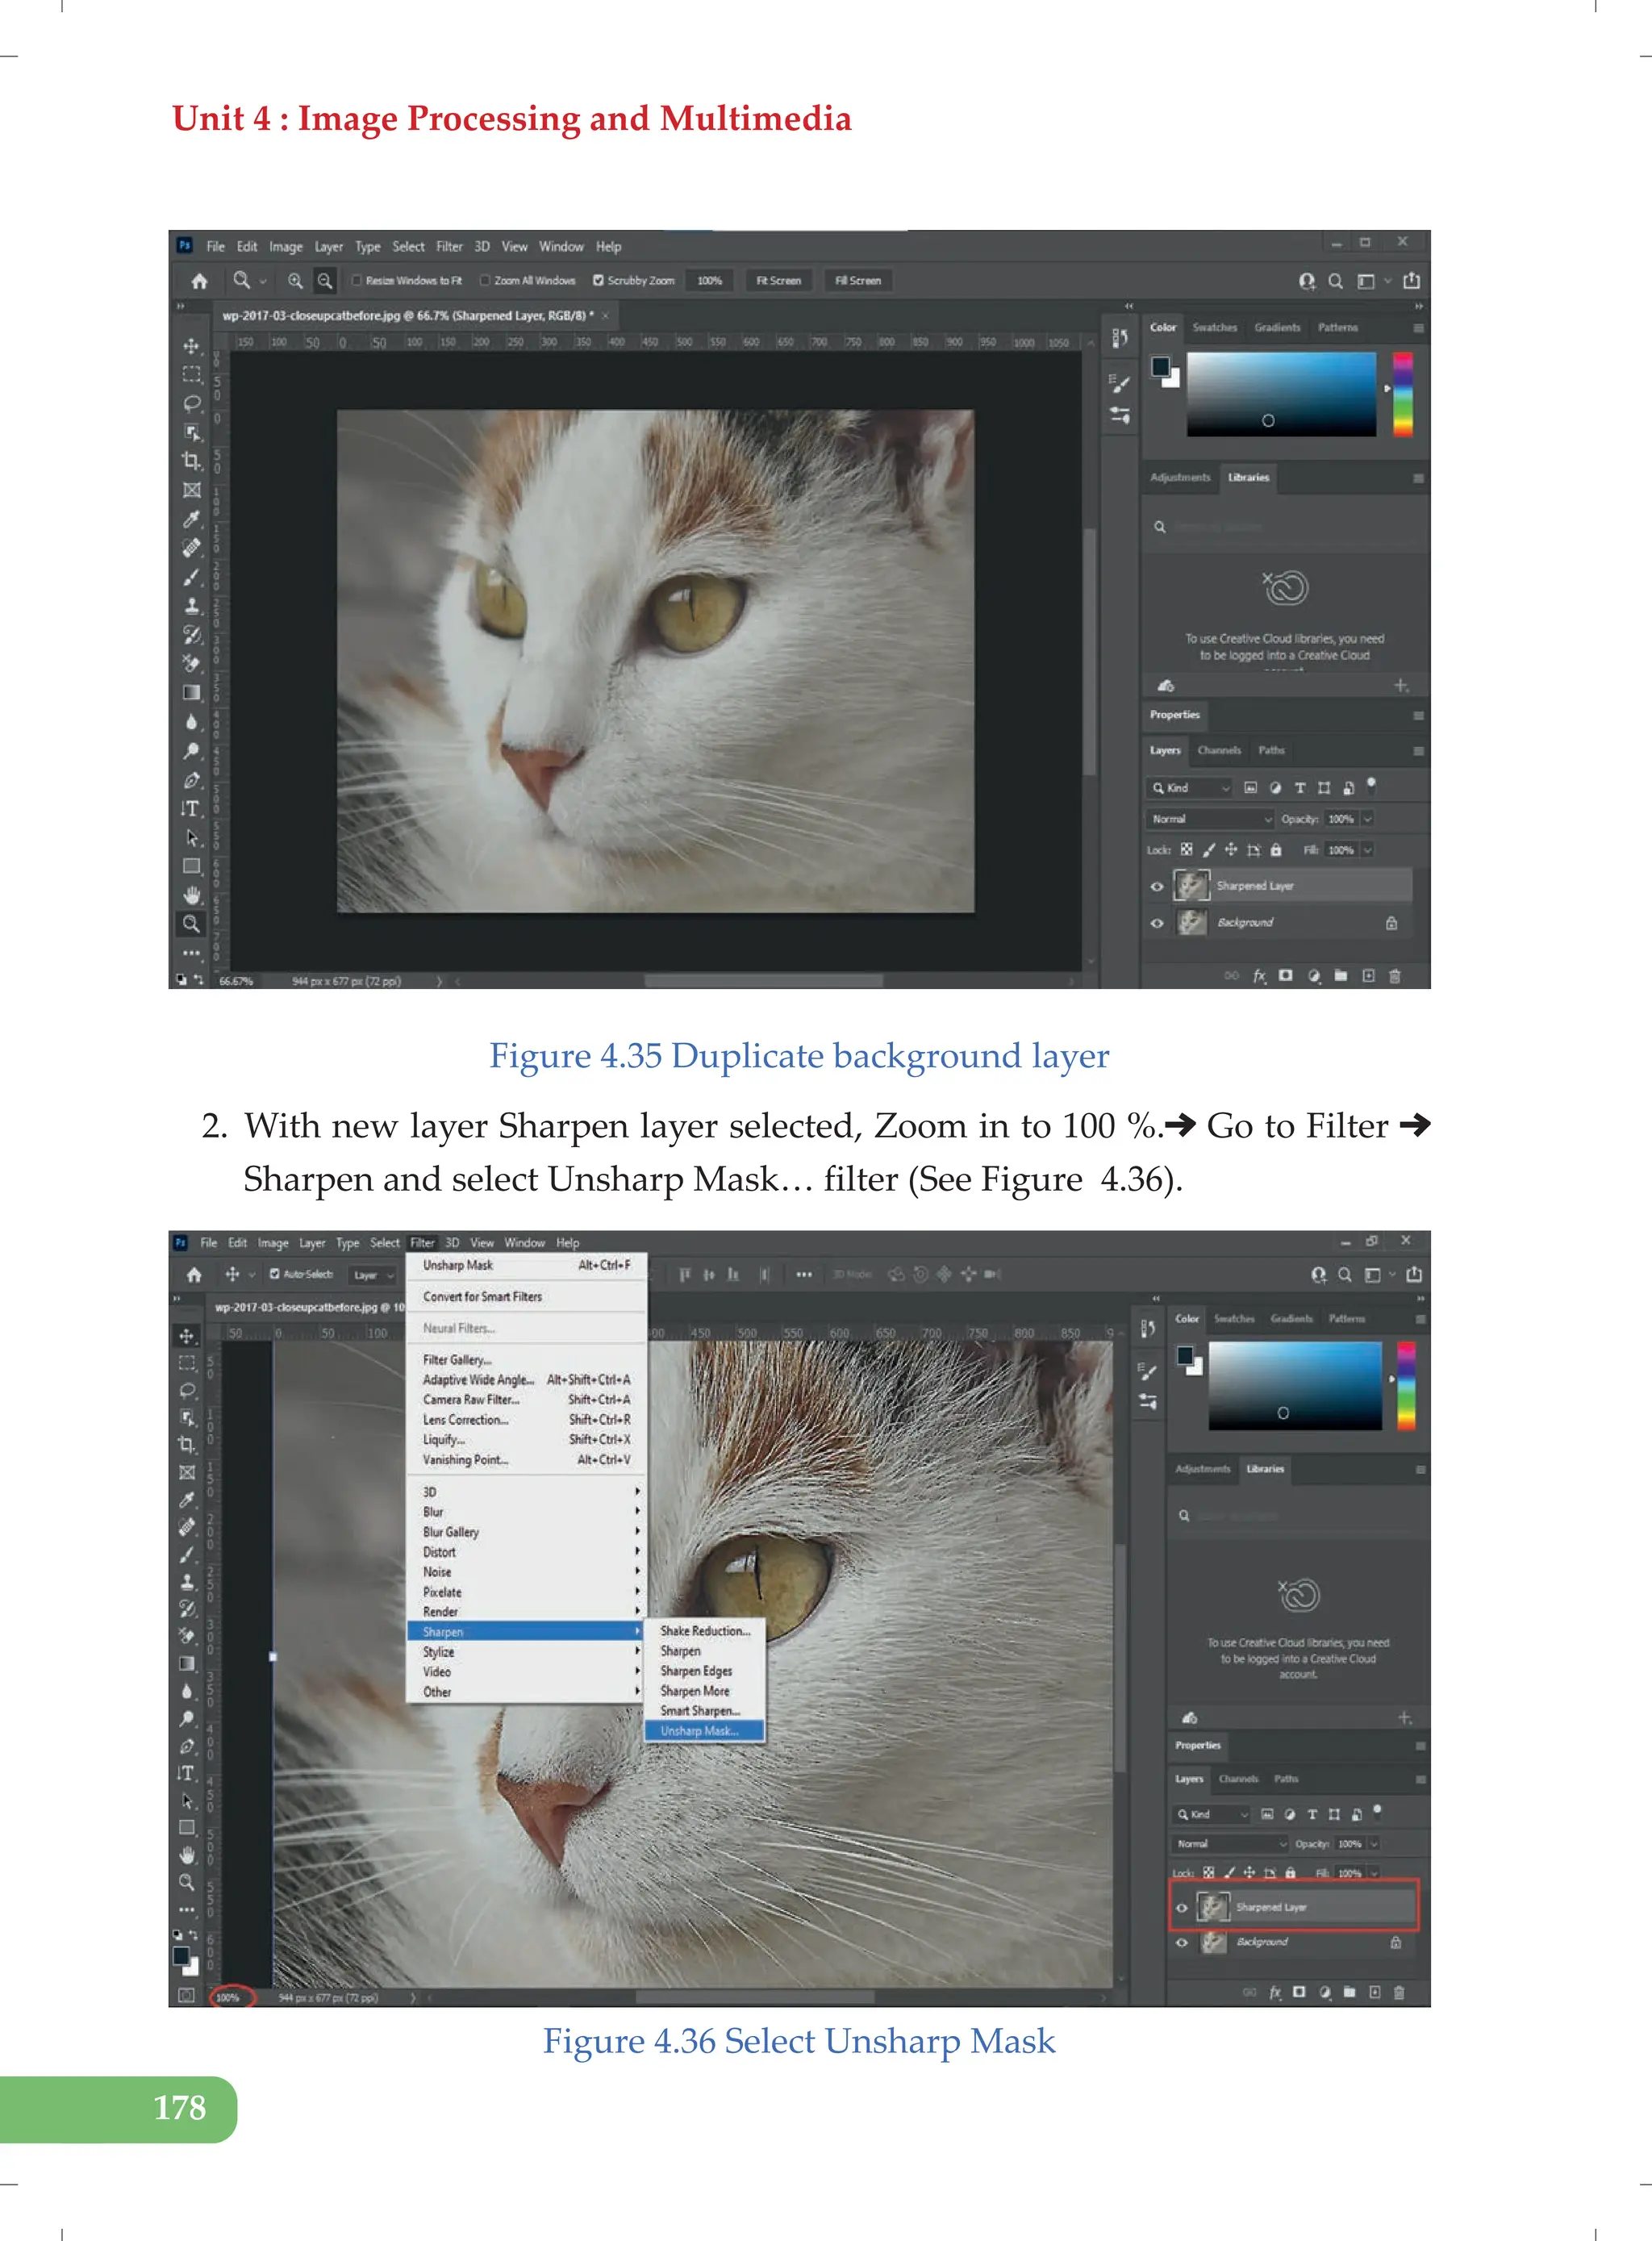Open the Fill dropdown arrow in Figure 4.35
Viewport: 1652px width, 2241px height.
(1367, 850)
